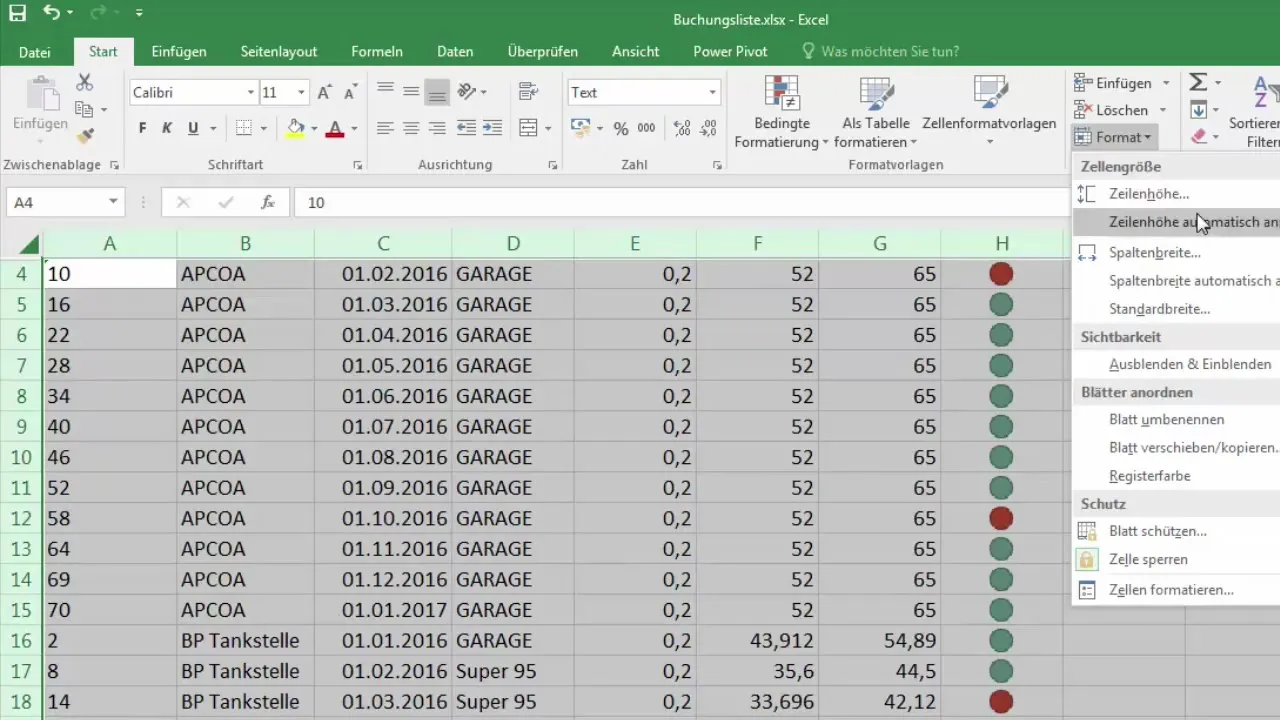Image resolution: width=1280 pixels, height=720 pixels.
Task: Switch to the Einfügen ribbon tab
Action: pos(179,52)
